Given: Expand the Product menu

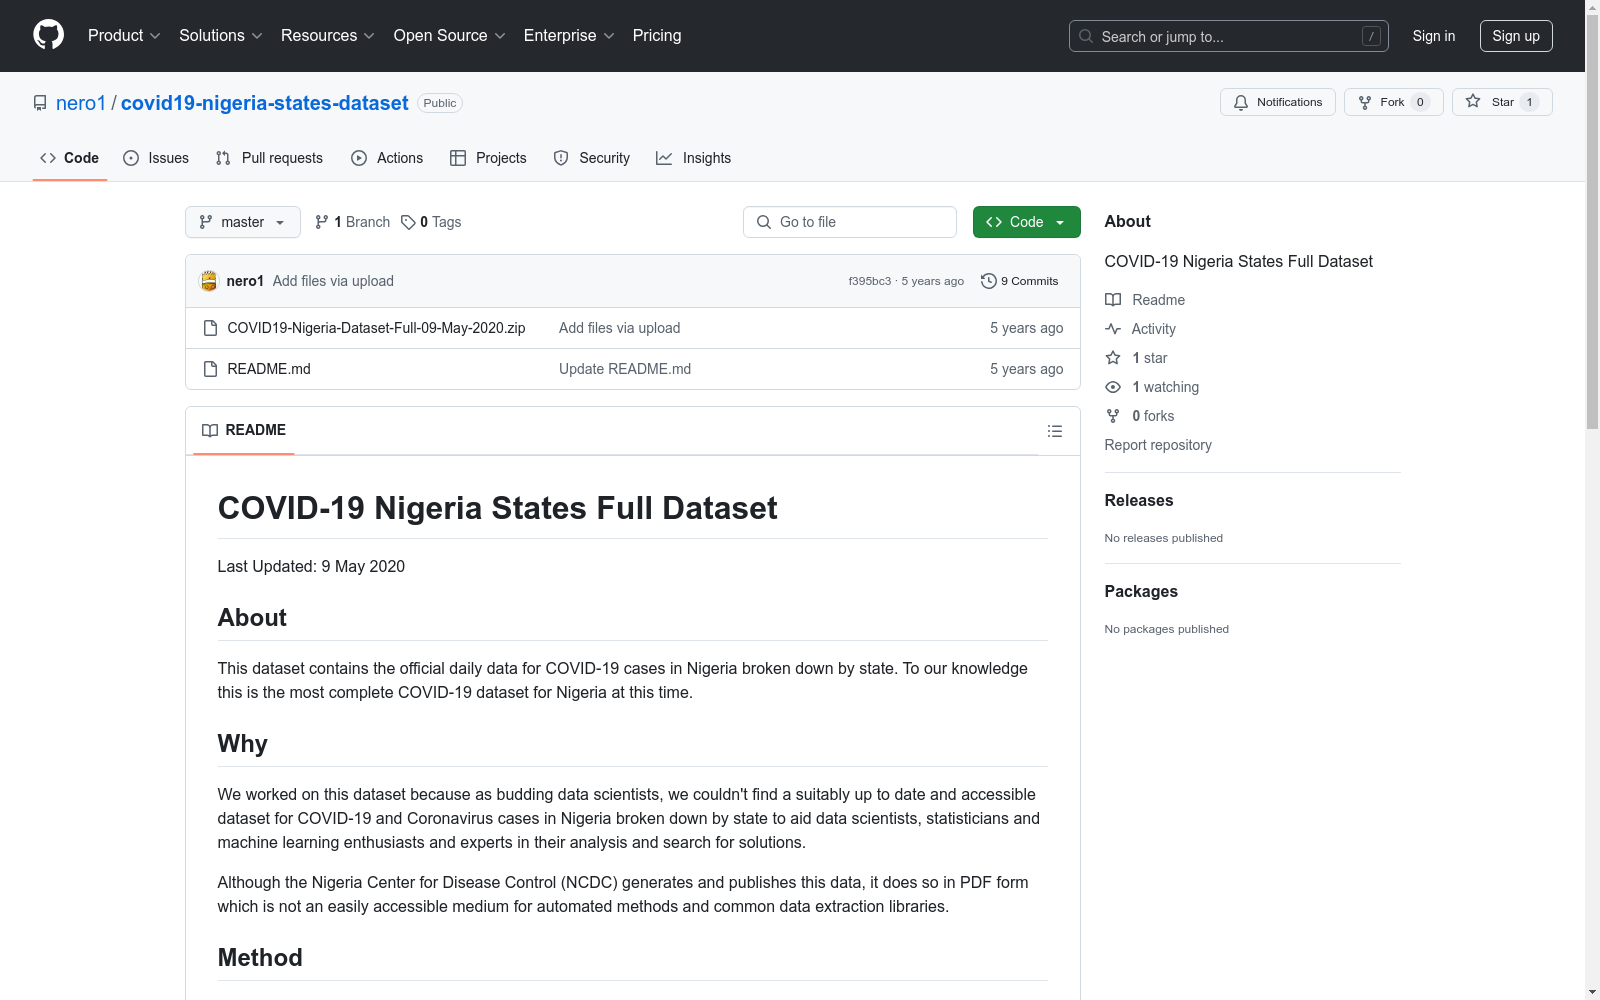Looking at the screenshot, I should (124, 36).
